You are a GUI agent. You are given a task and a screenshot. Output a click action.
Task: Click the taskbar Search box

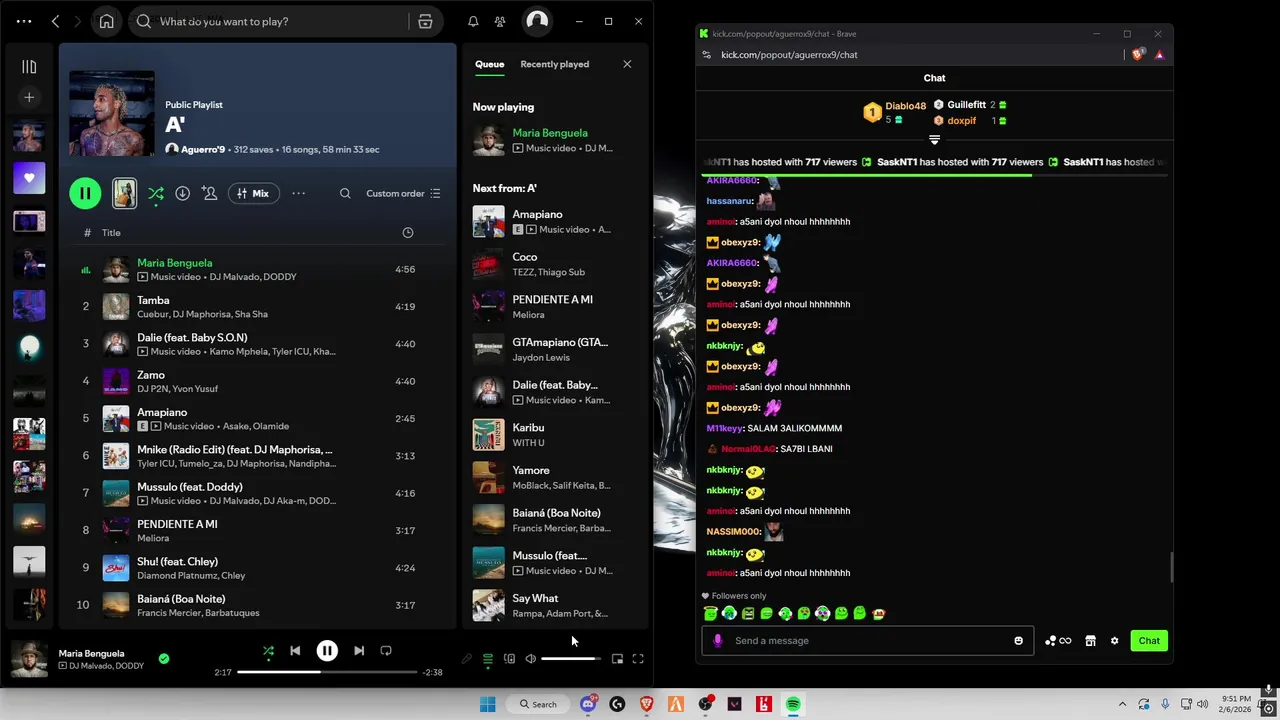coord(538,704)
